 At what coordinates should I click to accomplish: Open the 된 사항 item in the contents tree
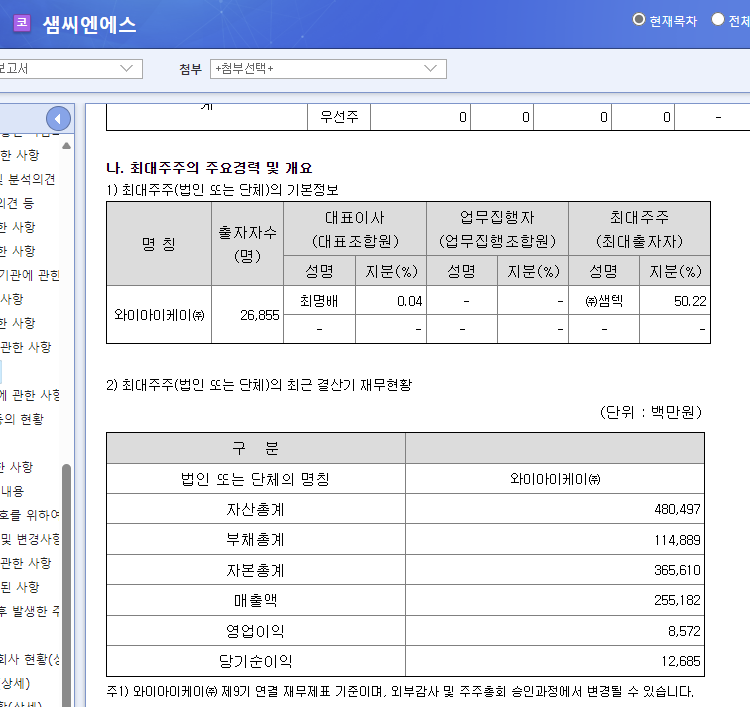tap(20, 587)
